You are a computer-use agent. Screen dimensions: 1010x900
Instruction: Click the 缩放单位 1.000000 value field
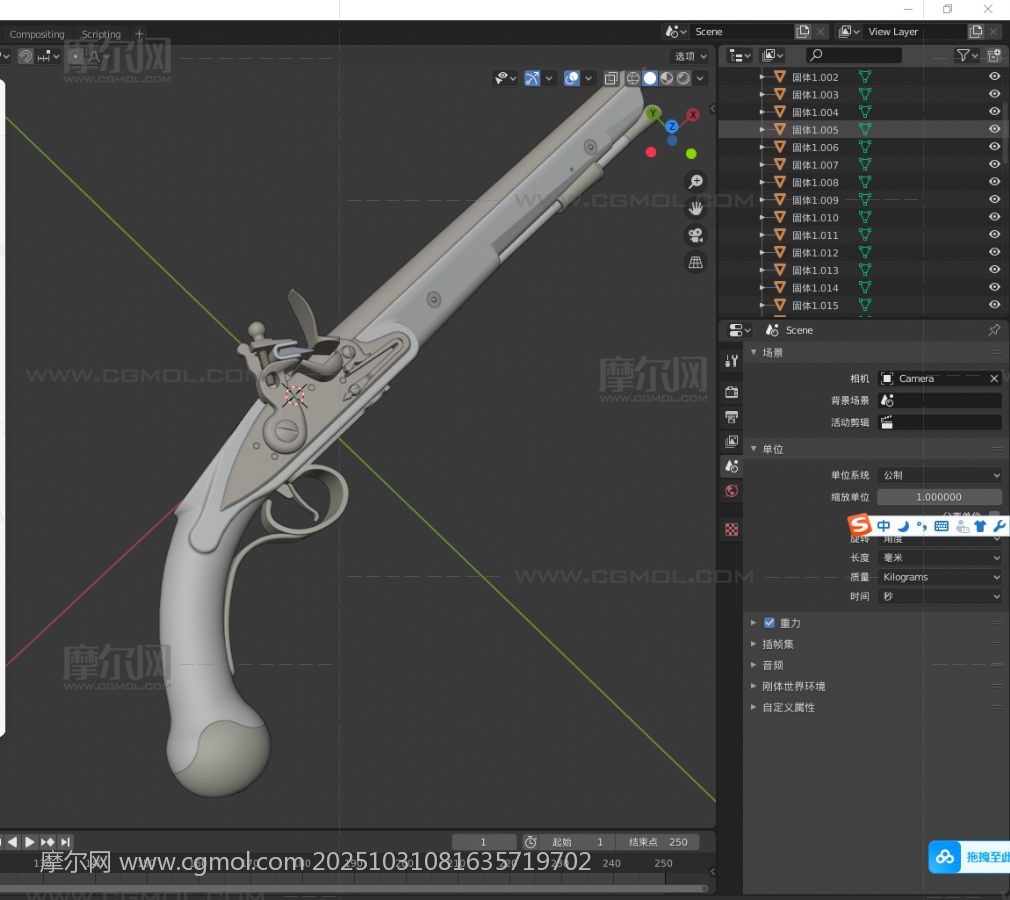tap(939, 497)
